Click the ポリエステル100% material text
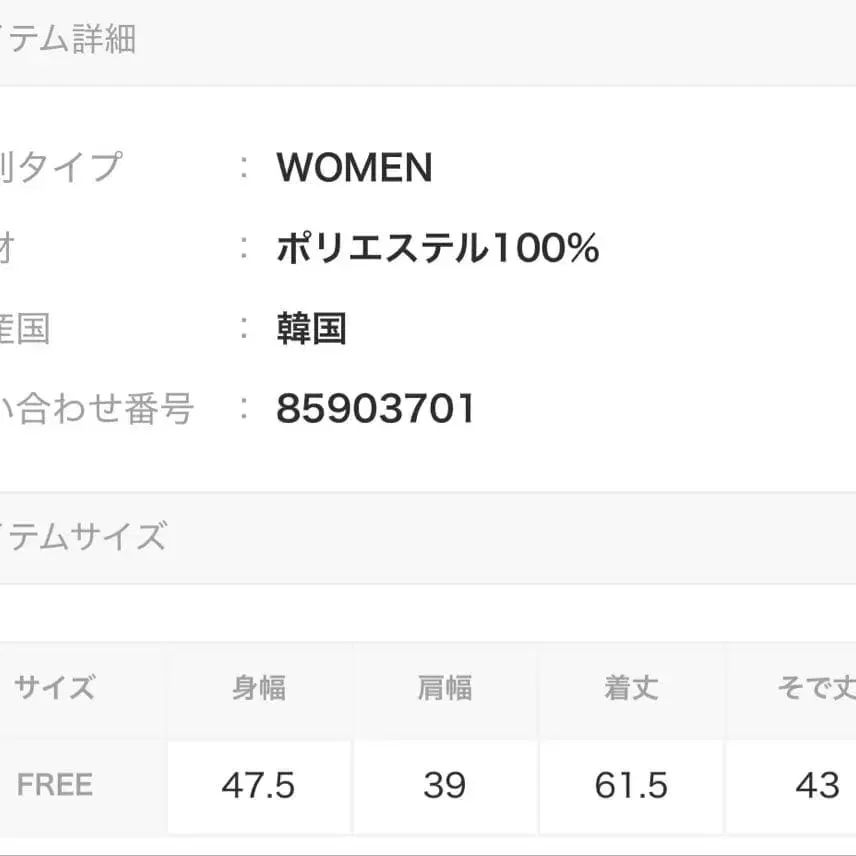 pos(437,248)
